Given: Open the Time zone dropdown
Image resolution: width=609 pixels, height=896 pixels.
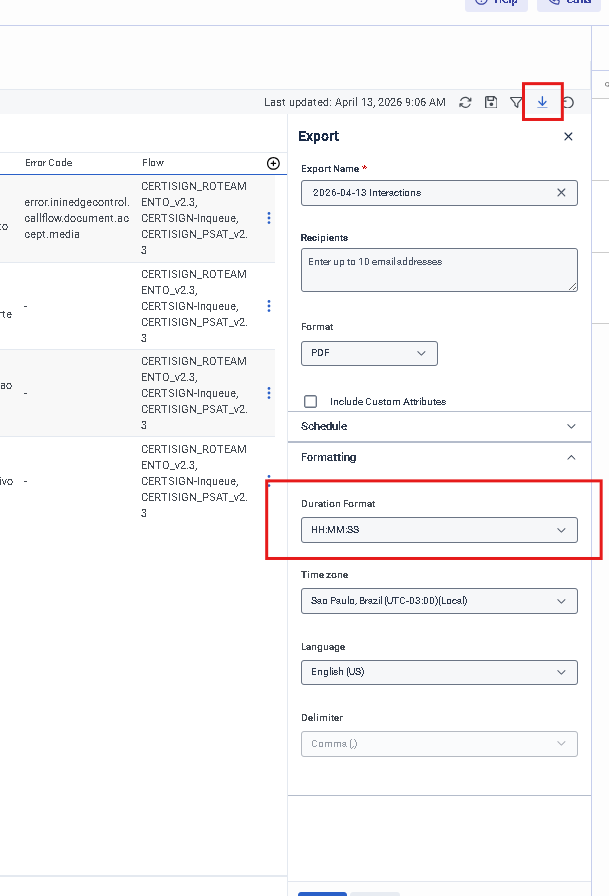Looking at the screenshot, I should (x=439, y=601).
